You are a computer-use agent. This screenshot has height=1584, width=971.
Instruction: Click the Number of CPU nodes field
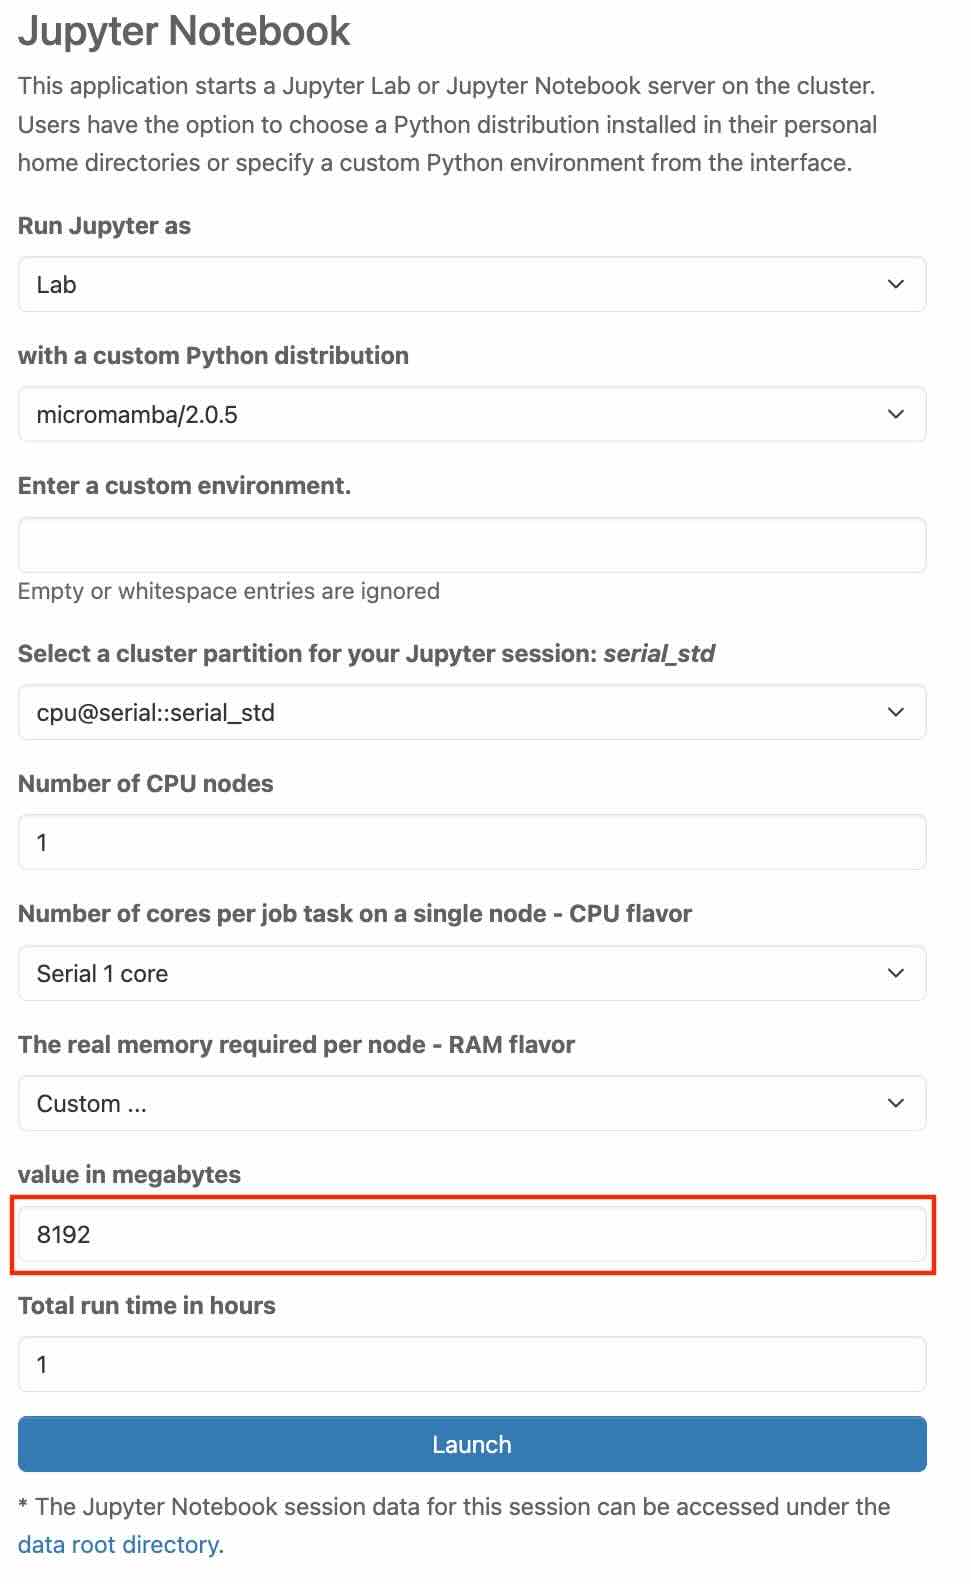coord(472,842)
